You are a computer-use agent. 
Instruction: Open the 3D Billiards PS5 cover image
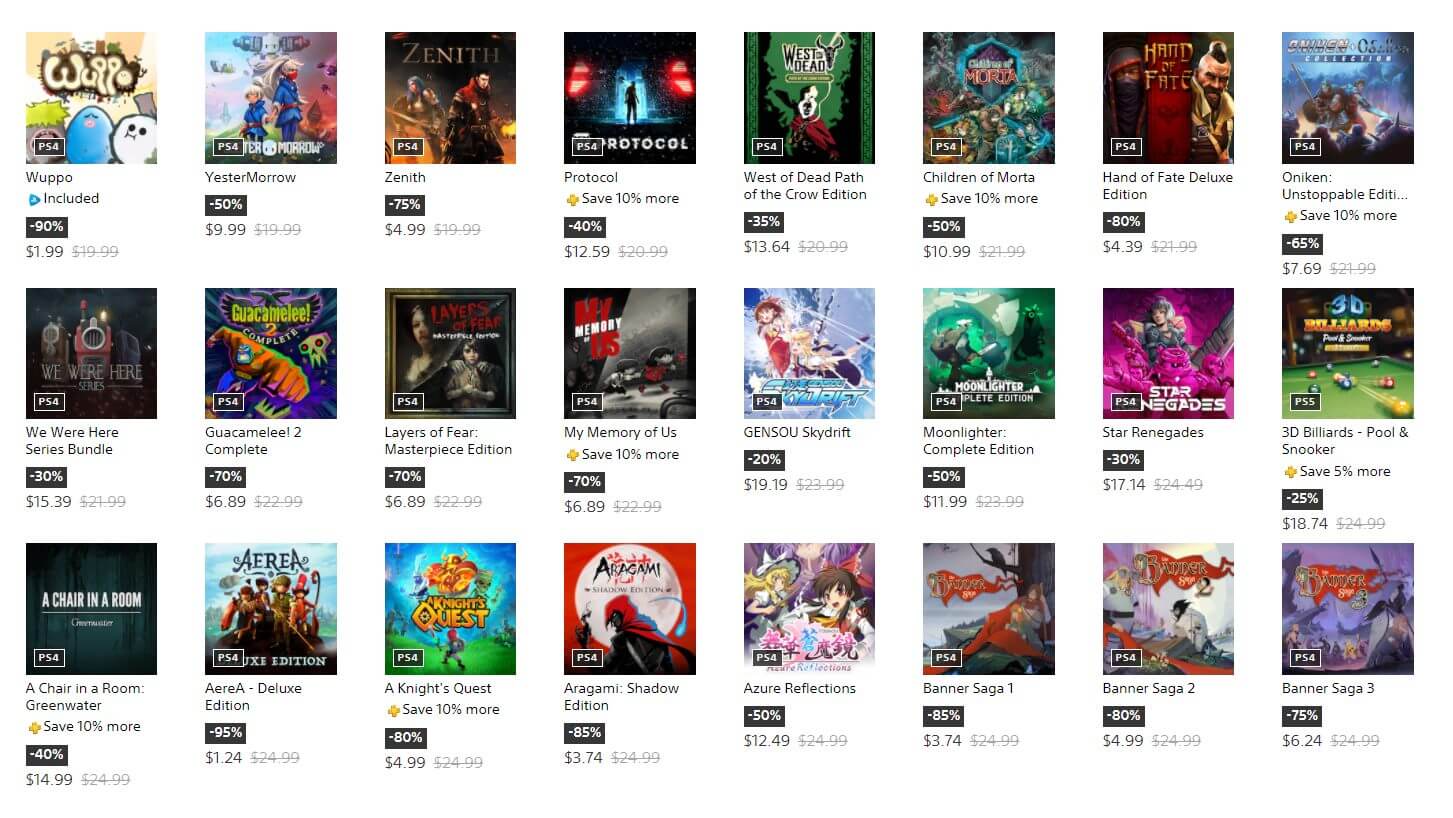click(1348, 353)
